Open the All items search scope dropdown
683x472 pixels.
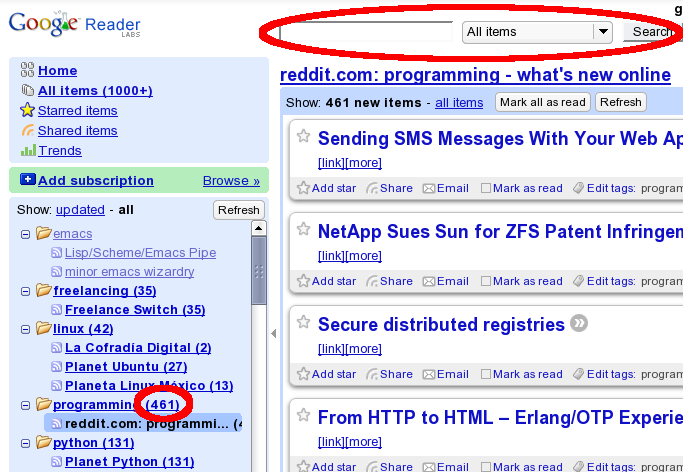[x=537, y=32]
